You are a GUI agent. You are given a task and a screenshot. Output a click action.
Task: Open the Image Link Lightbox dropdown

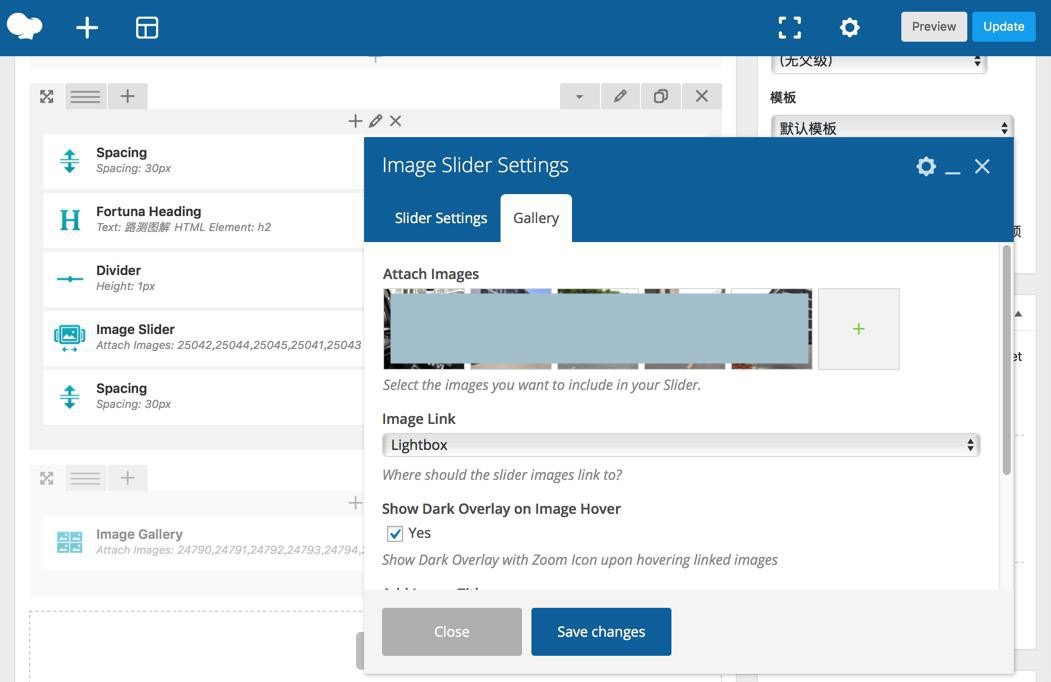(680, 445)
